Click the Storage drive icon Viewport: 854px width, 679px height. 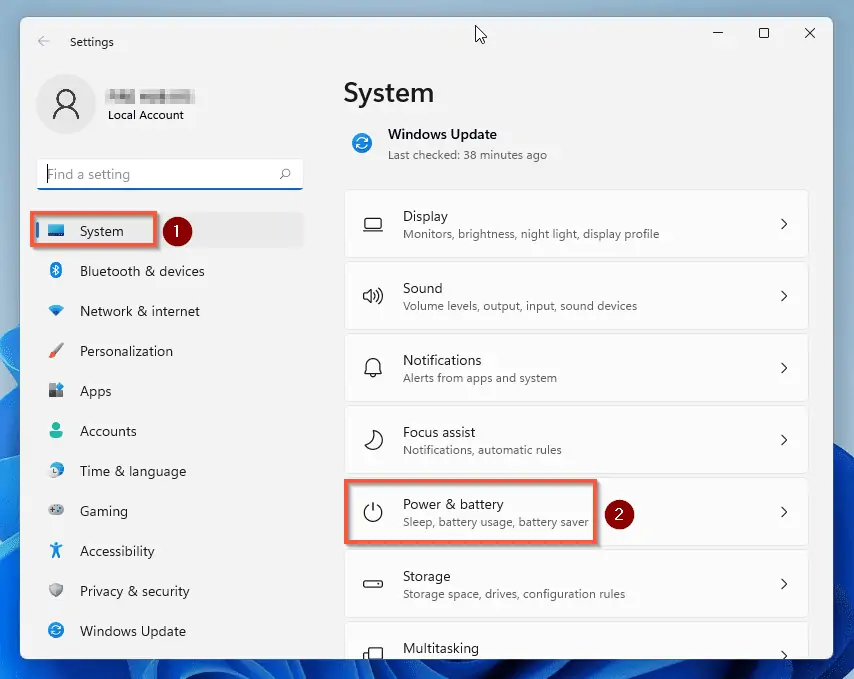tap(373, 584)
